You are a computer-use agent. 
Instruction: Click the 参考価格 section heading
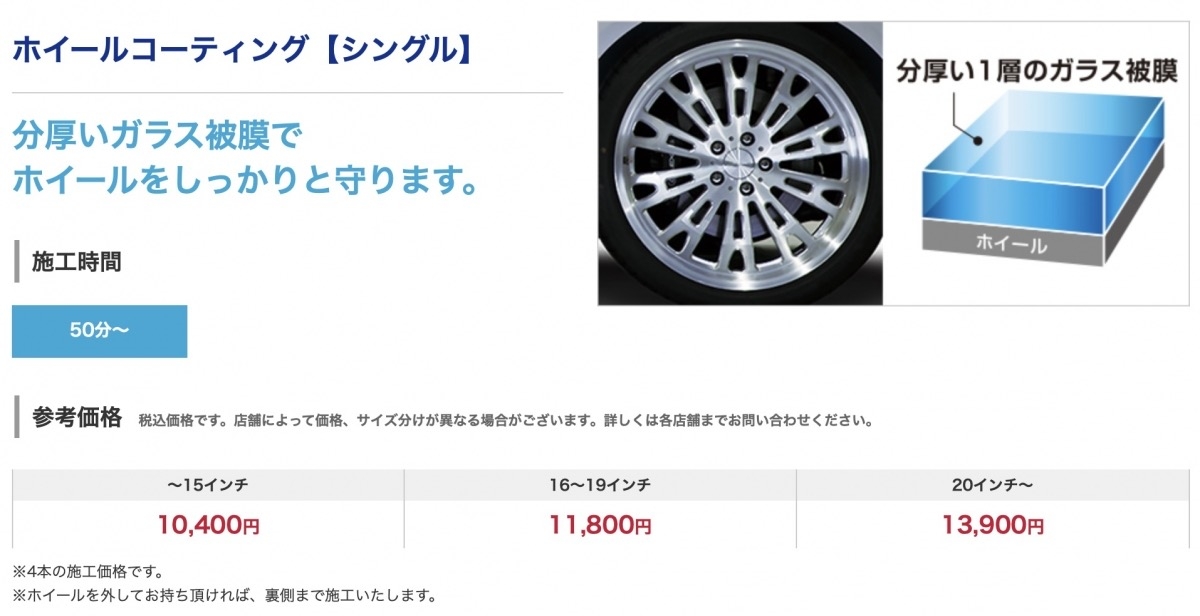(77, 417)
